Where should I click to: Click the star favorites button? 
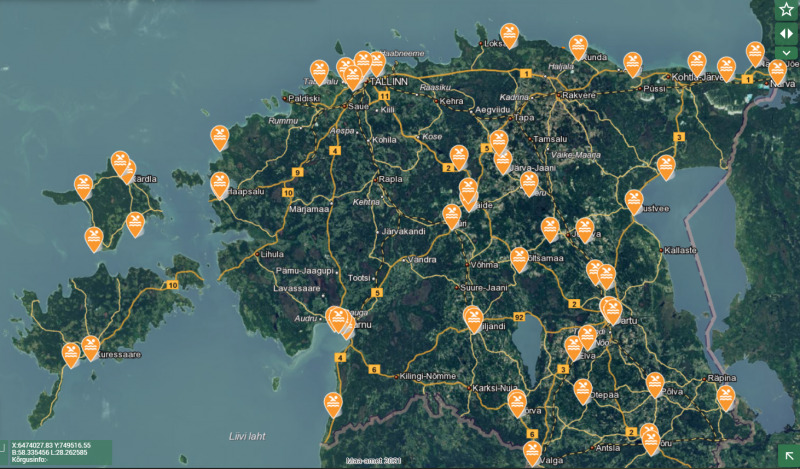tap(786, 10)
